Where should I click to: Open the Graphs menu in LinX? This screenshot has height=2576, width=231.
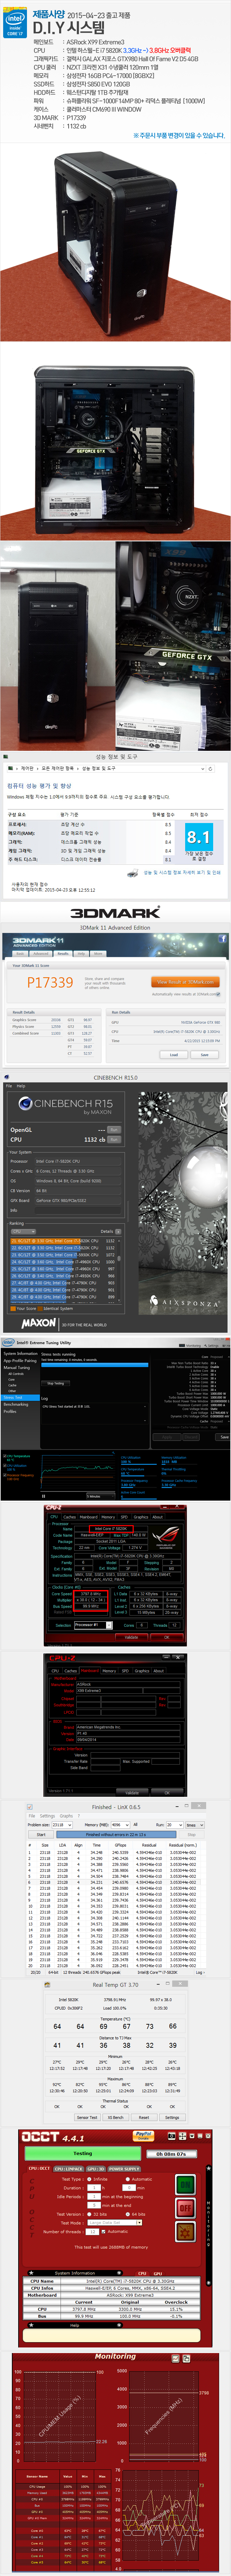[66, 1816]
